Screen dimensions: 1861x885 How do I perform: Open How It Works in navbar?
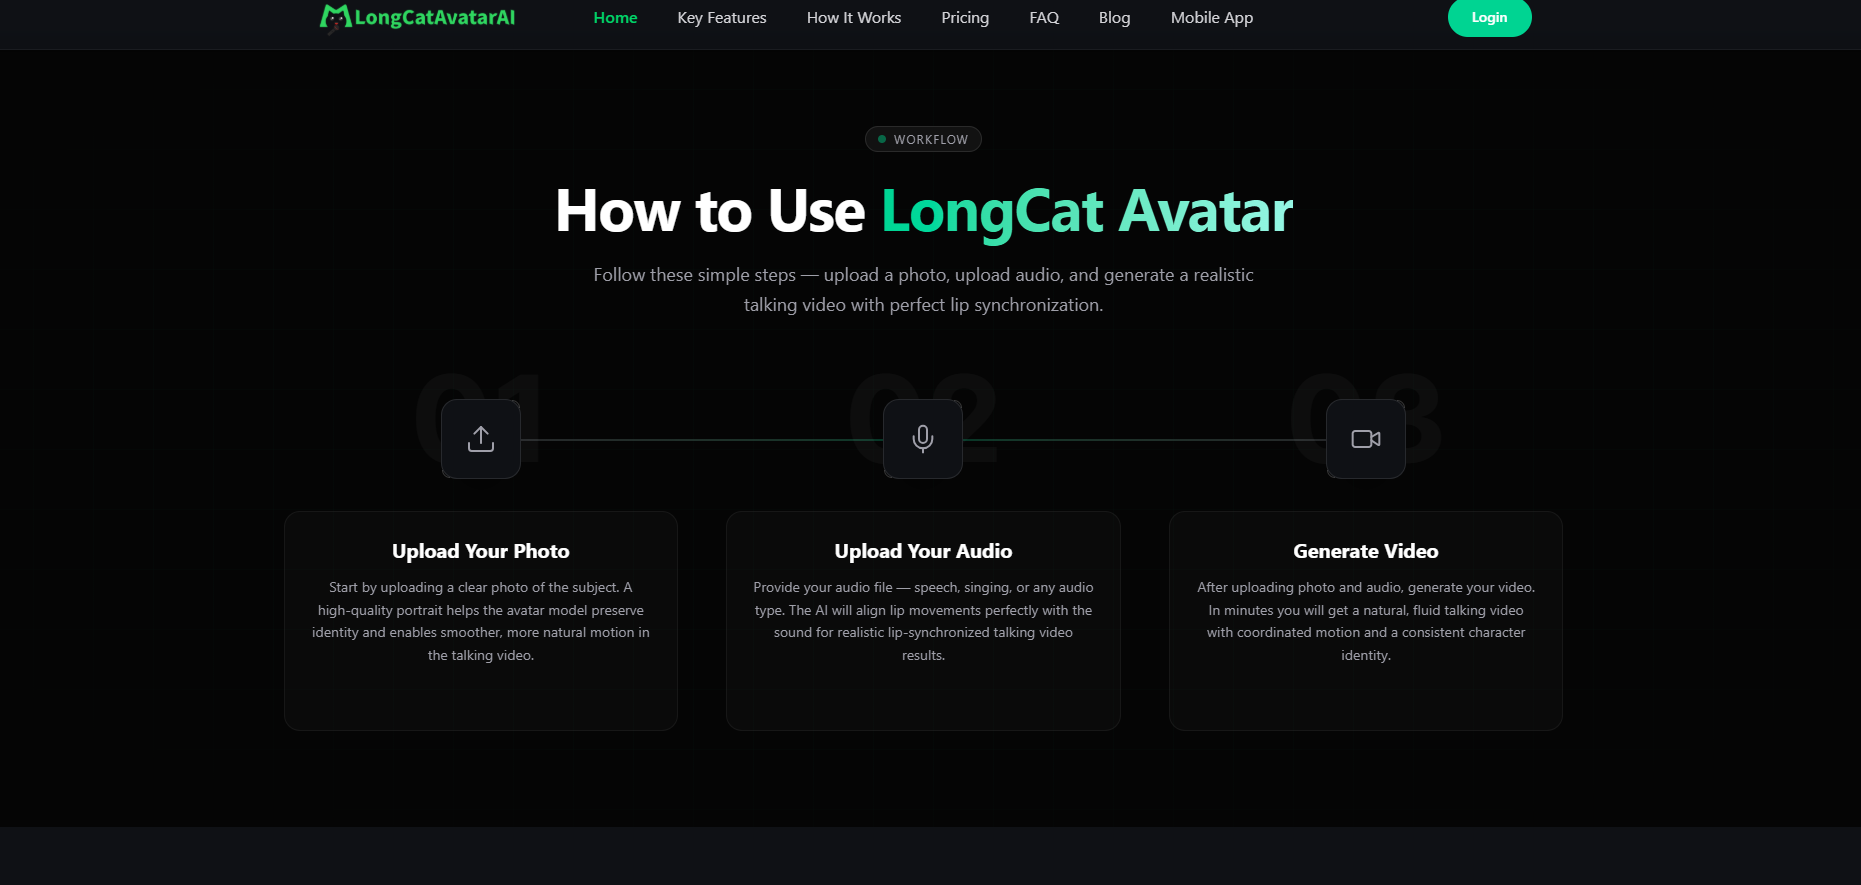[x=854, y=18]
